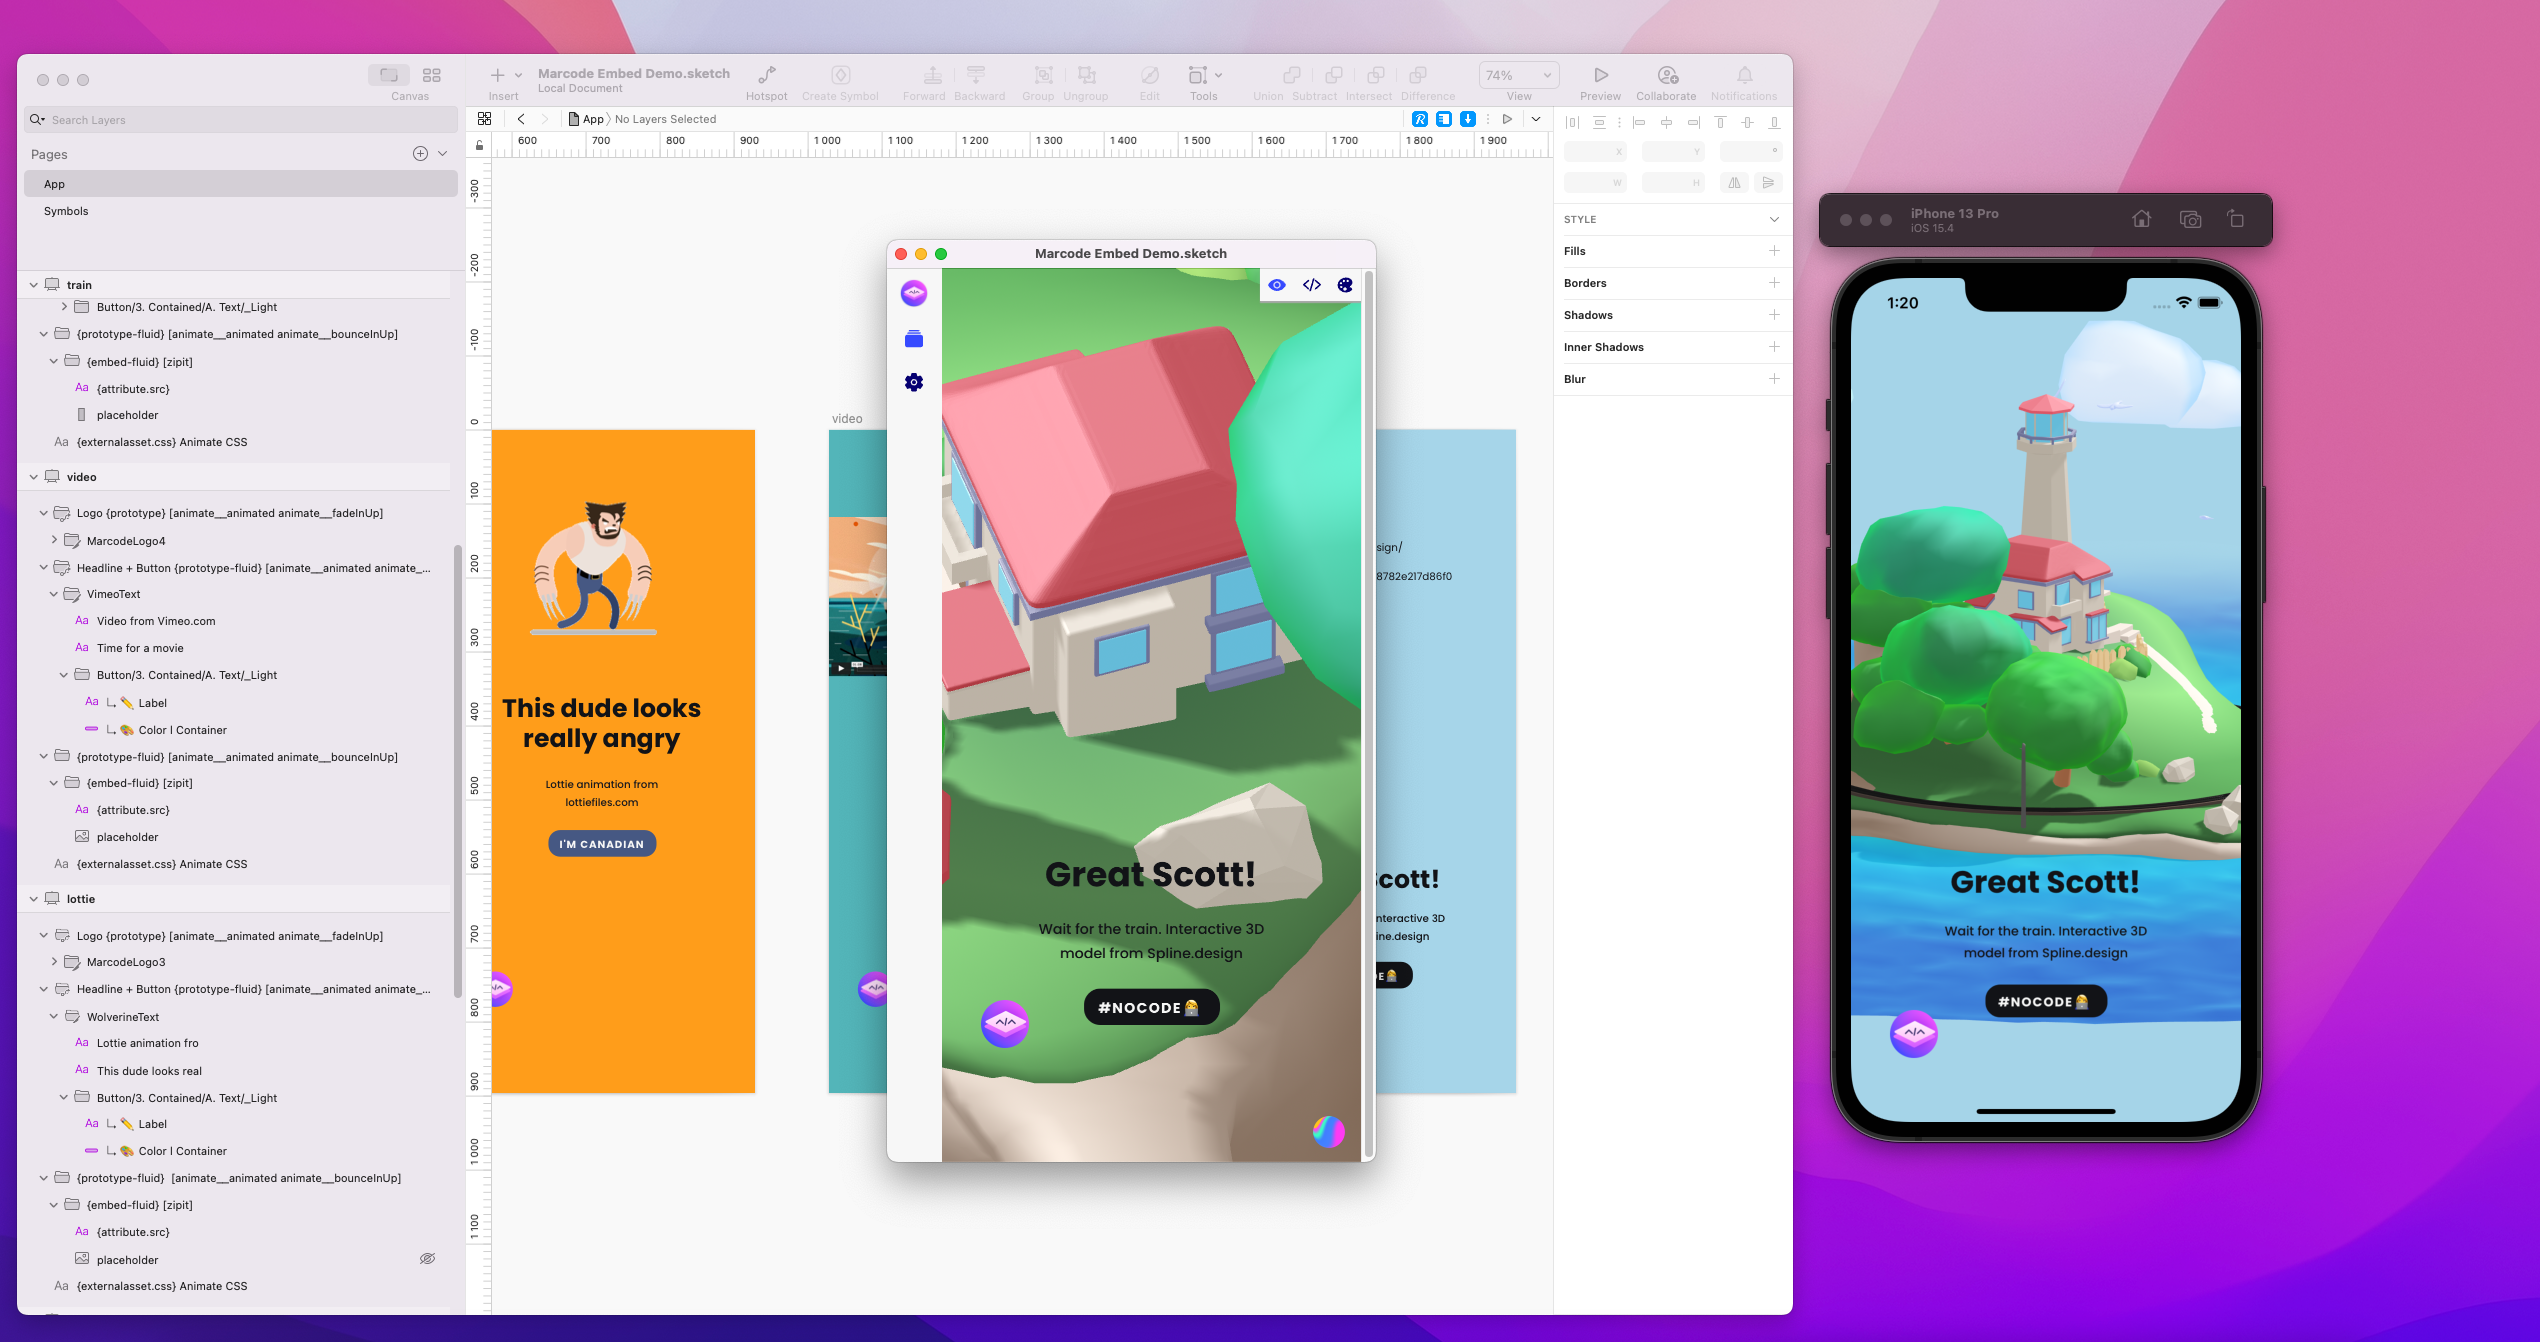Switch to grid view in the canvas header
Screen dimensions: 2540x1342
coord(486,118)
